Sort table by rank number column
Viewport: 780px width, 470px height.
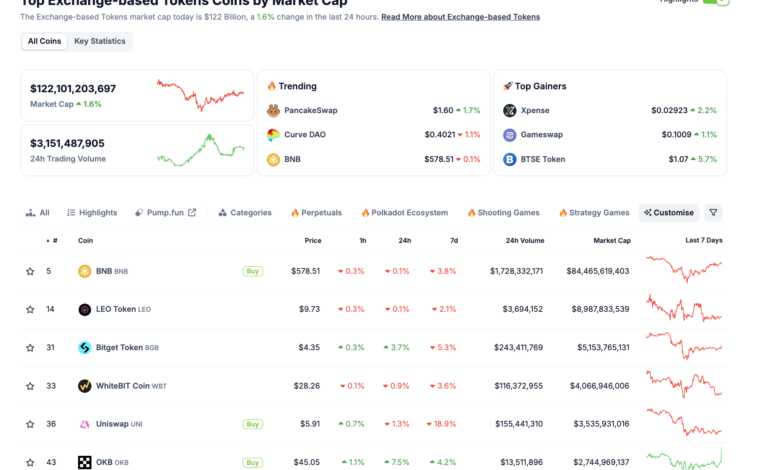pos(52,241)
